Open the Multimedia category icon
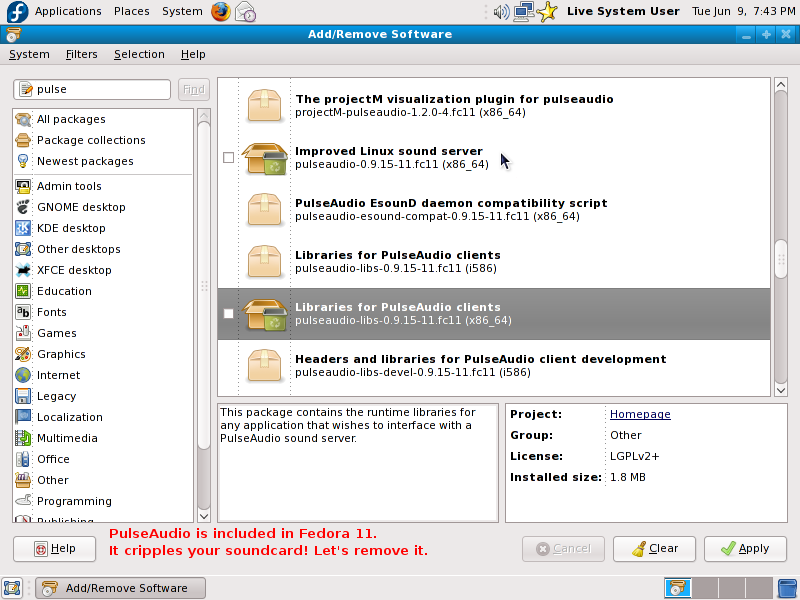Screen dimensions: 800x600 (x=23, y=438)
